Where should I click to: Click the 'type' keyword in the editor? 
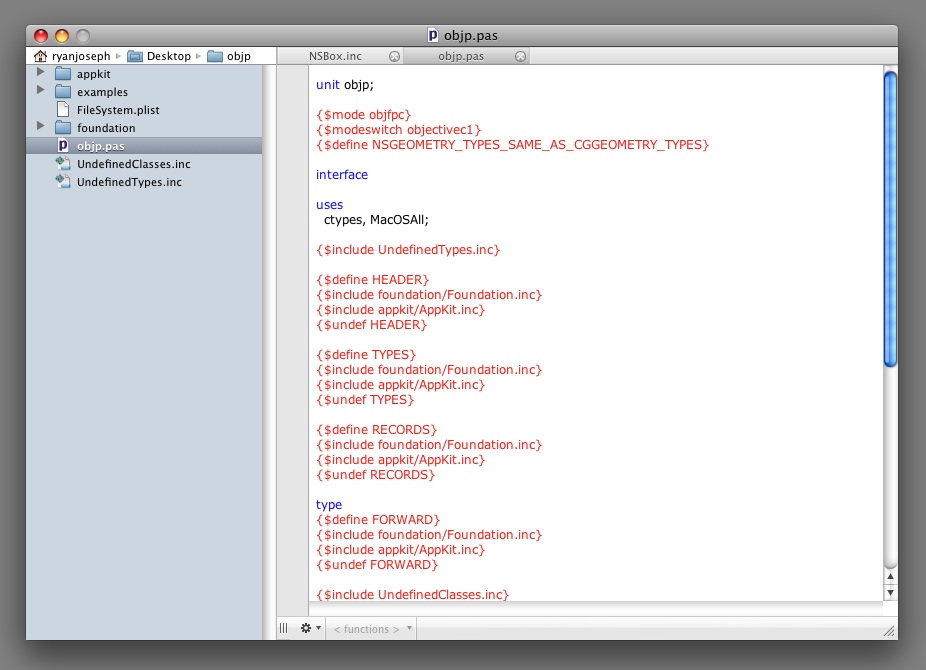coord(328,505)
